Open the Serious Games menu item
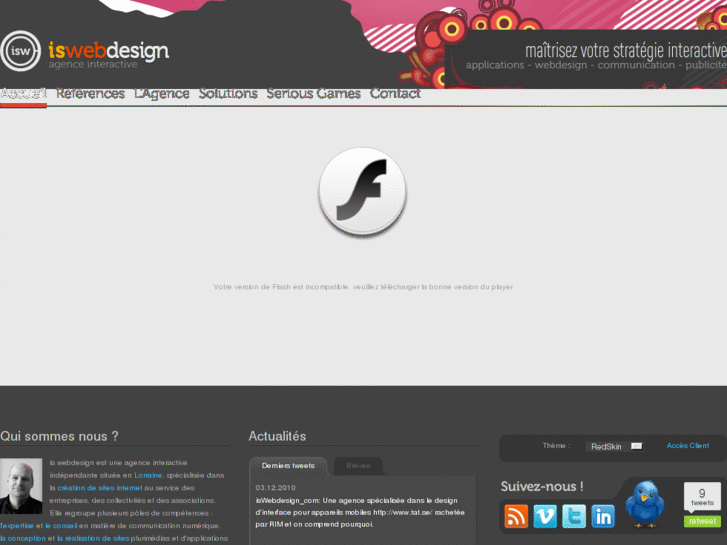The height and width of the screenshot is (545, 727). [x=313, y=94]
